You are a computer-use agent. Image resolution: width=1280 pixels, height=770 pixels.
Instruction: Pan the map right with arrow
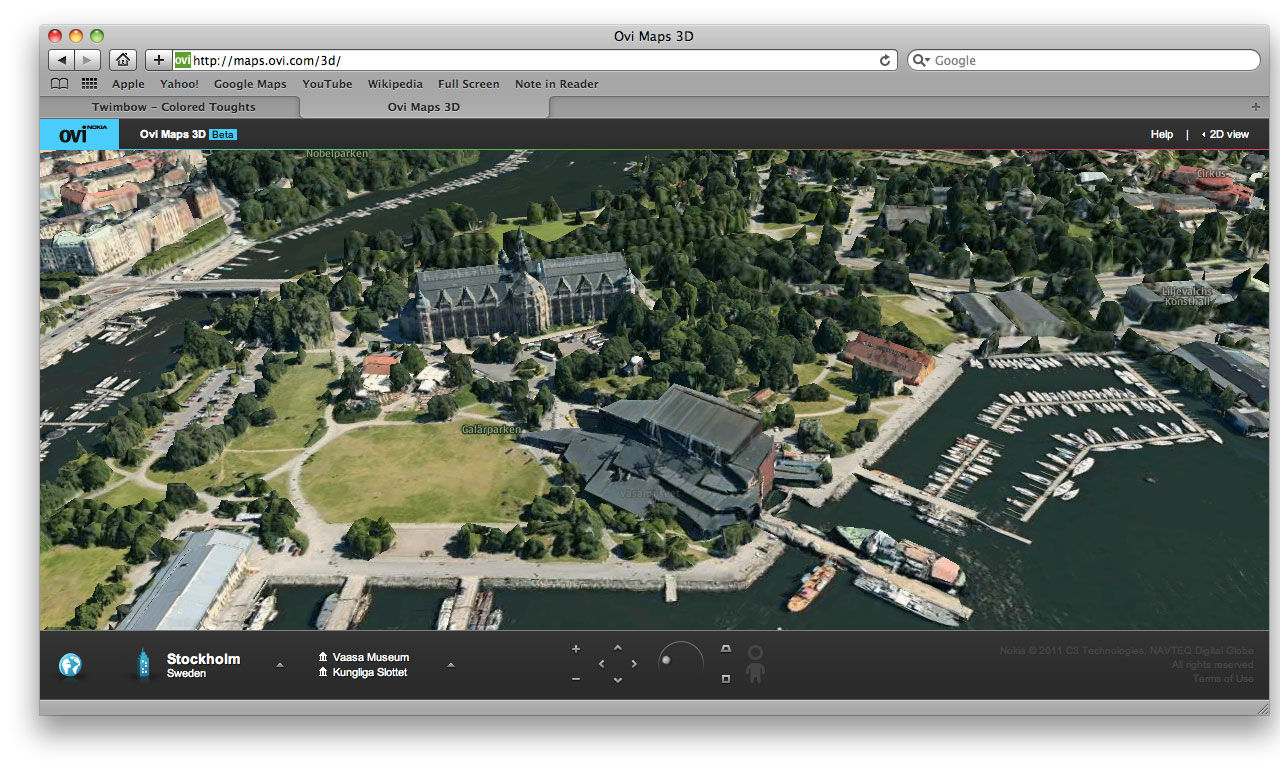point(634,664)
